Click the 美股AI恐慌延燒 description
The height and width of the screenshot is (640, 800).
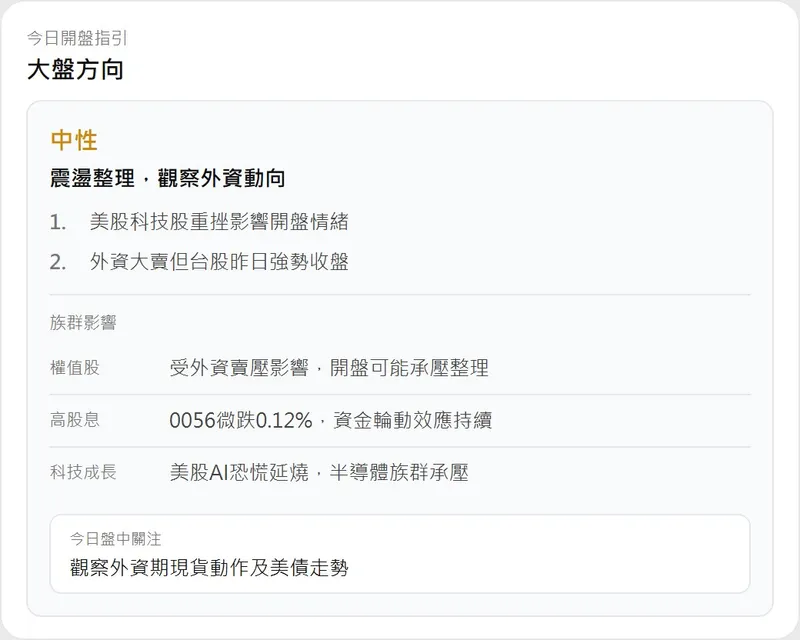pos(239,473)
